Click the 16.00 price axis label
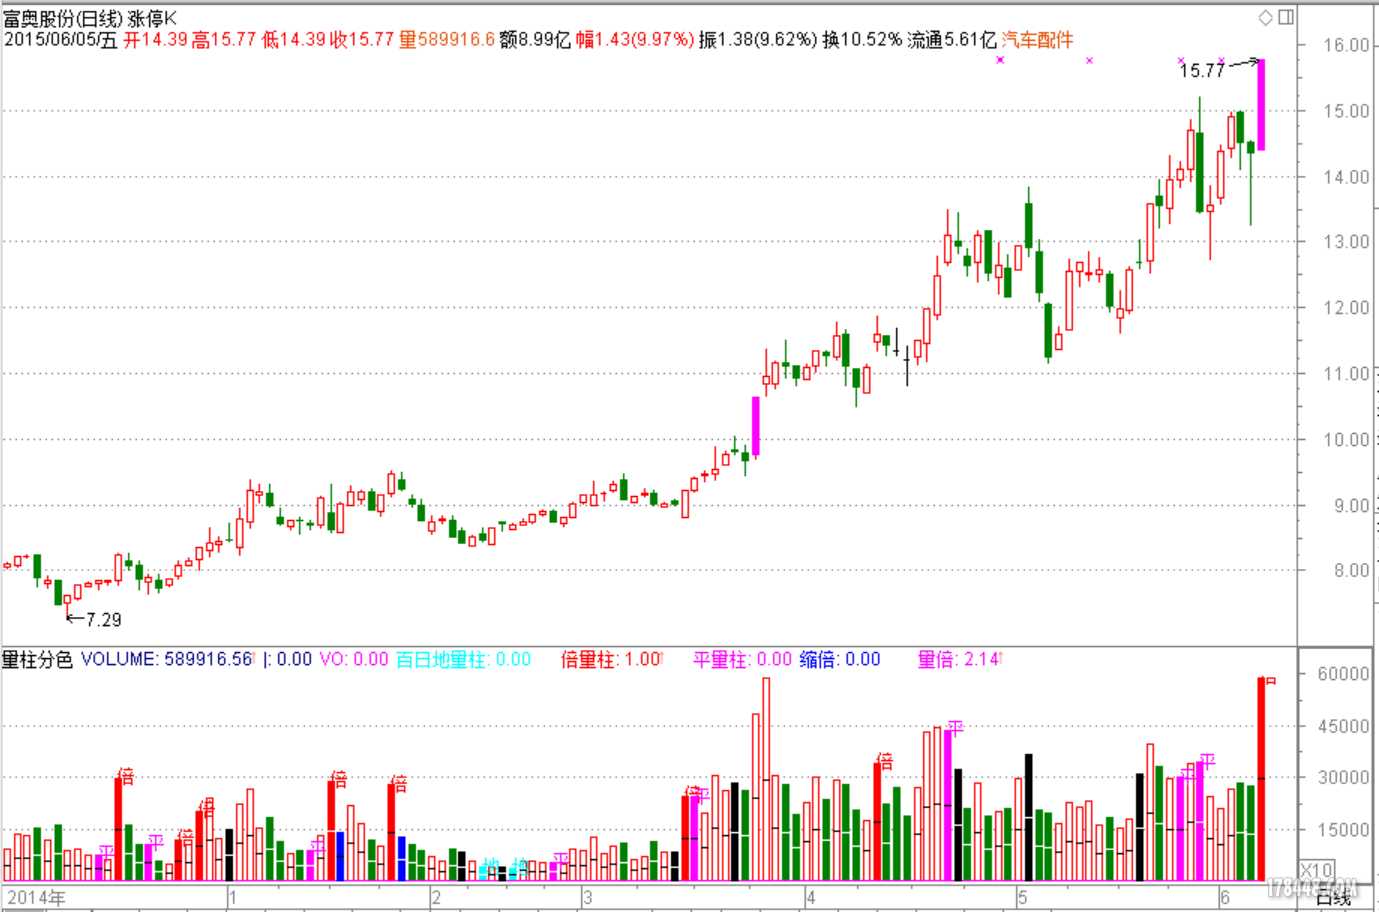Screen dimensions: 1379x912 click(x=1346, y=45)
